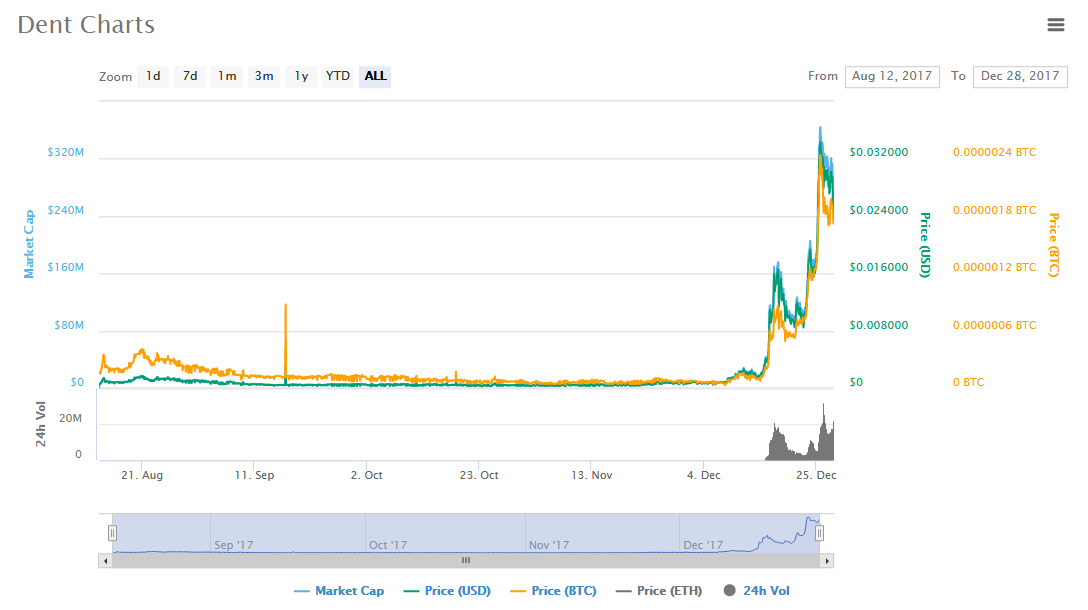Choose the YTD zoom option

pyautogui.click(x=337, y=76)
